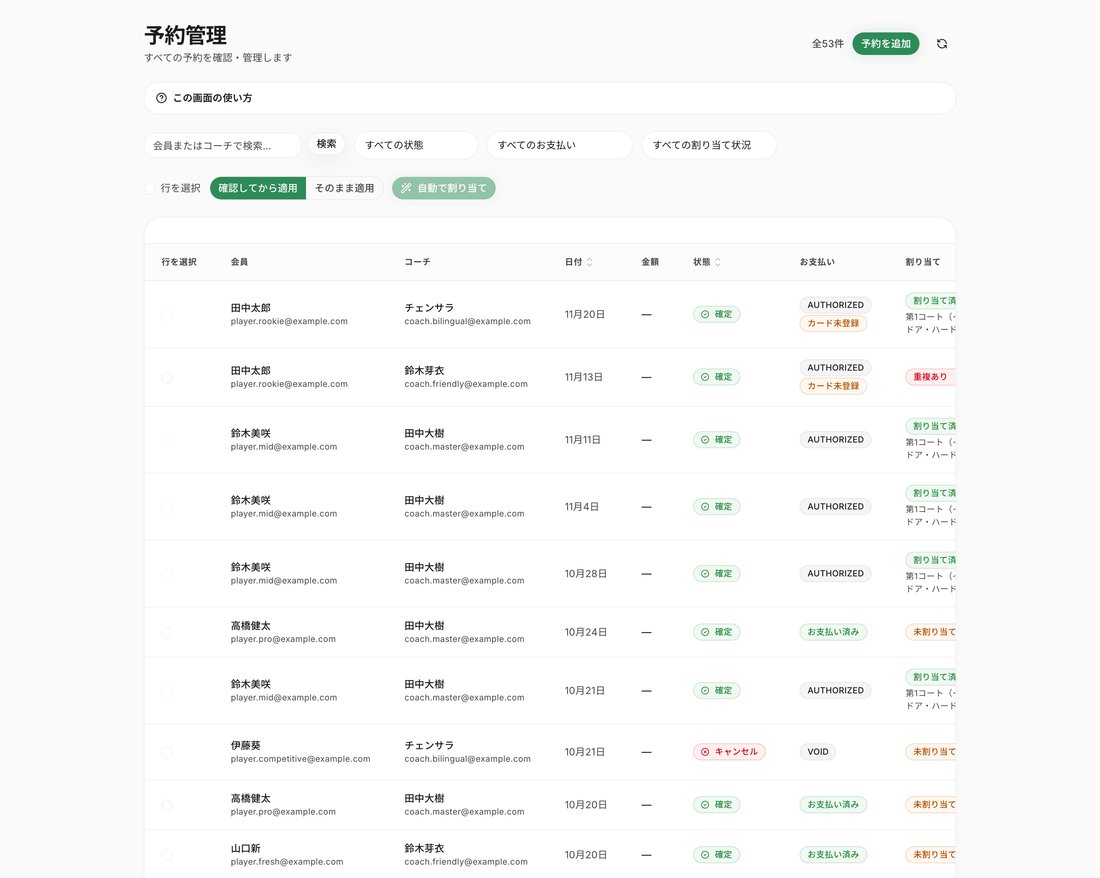This screenshot has width=1100, height=878.
Task: Click the help circle icon in この画面の使い方
Action: [161, 98]
